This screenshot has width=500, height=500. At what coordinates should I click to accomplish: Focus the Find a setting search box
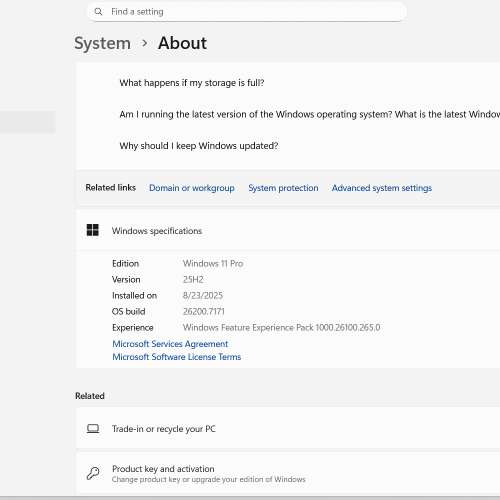(247, 12)
